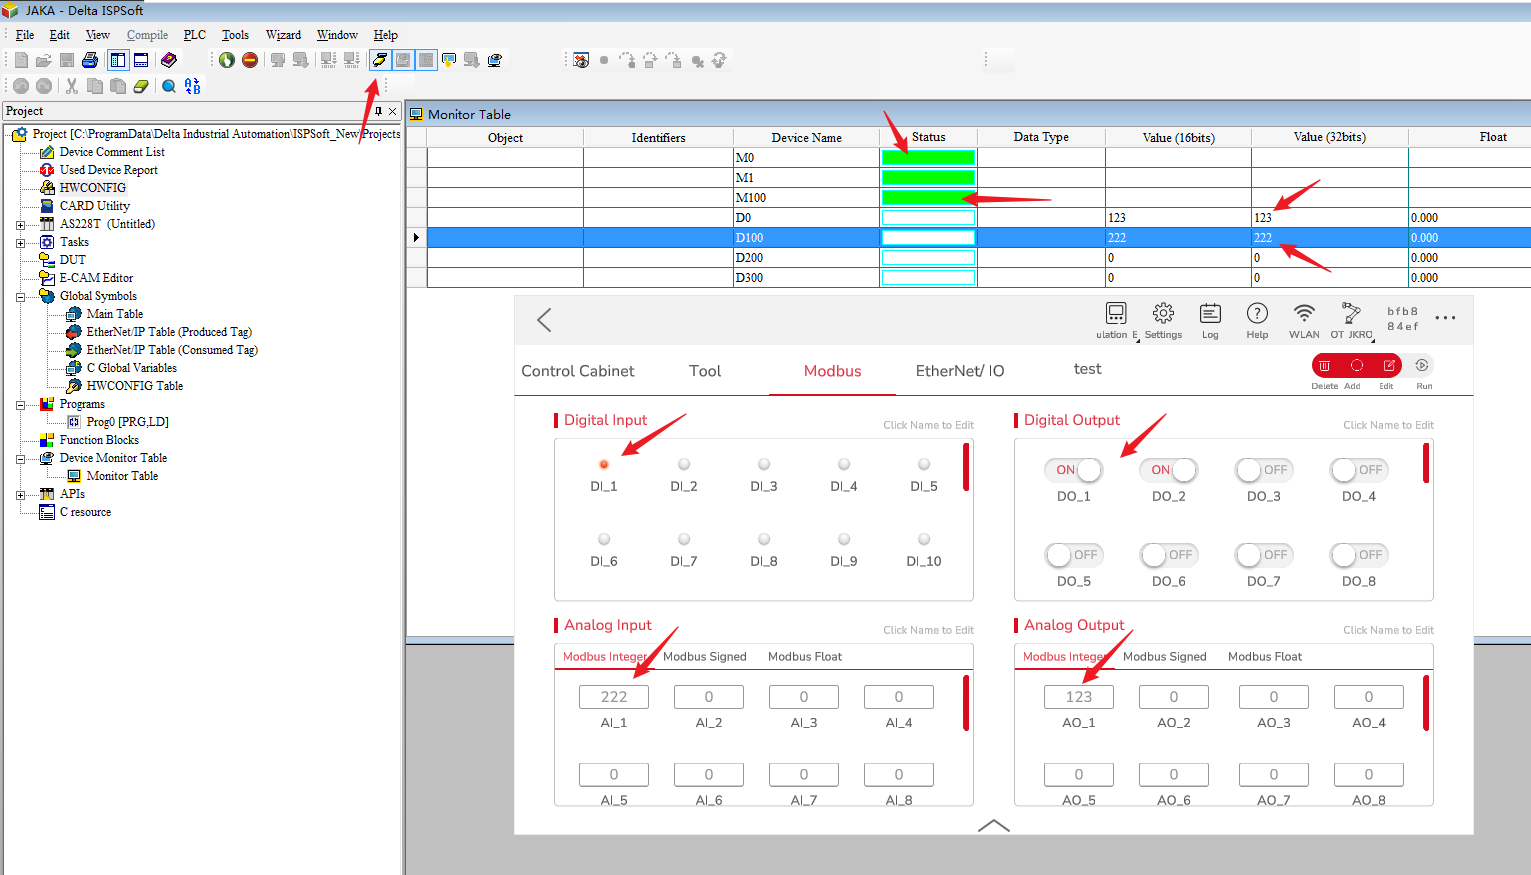1531x875 pixels.
Task: Click the online mode toolbar icon
Action: [380, 60]
